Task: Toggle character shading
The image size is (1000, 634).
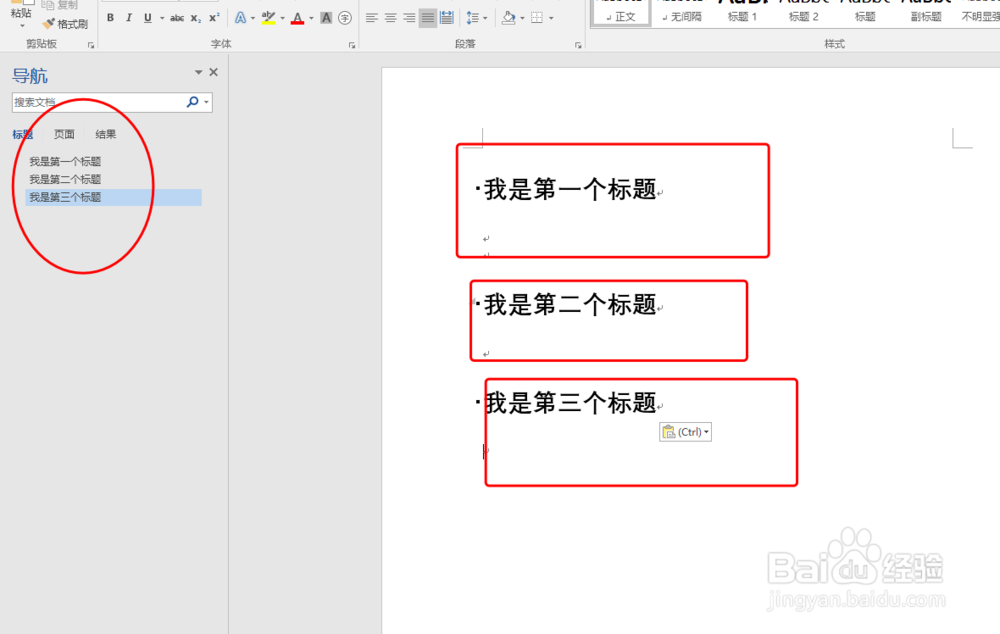Action: click(x=326, y=18)
